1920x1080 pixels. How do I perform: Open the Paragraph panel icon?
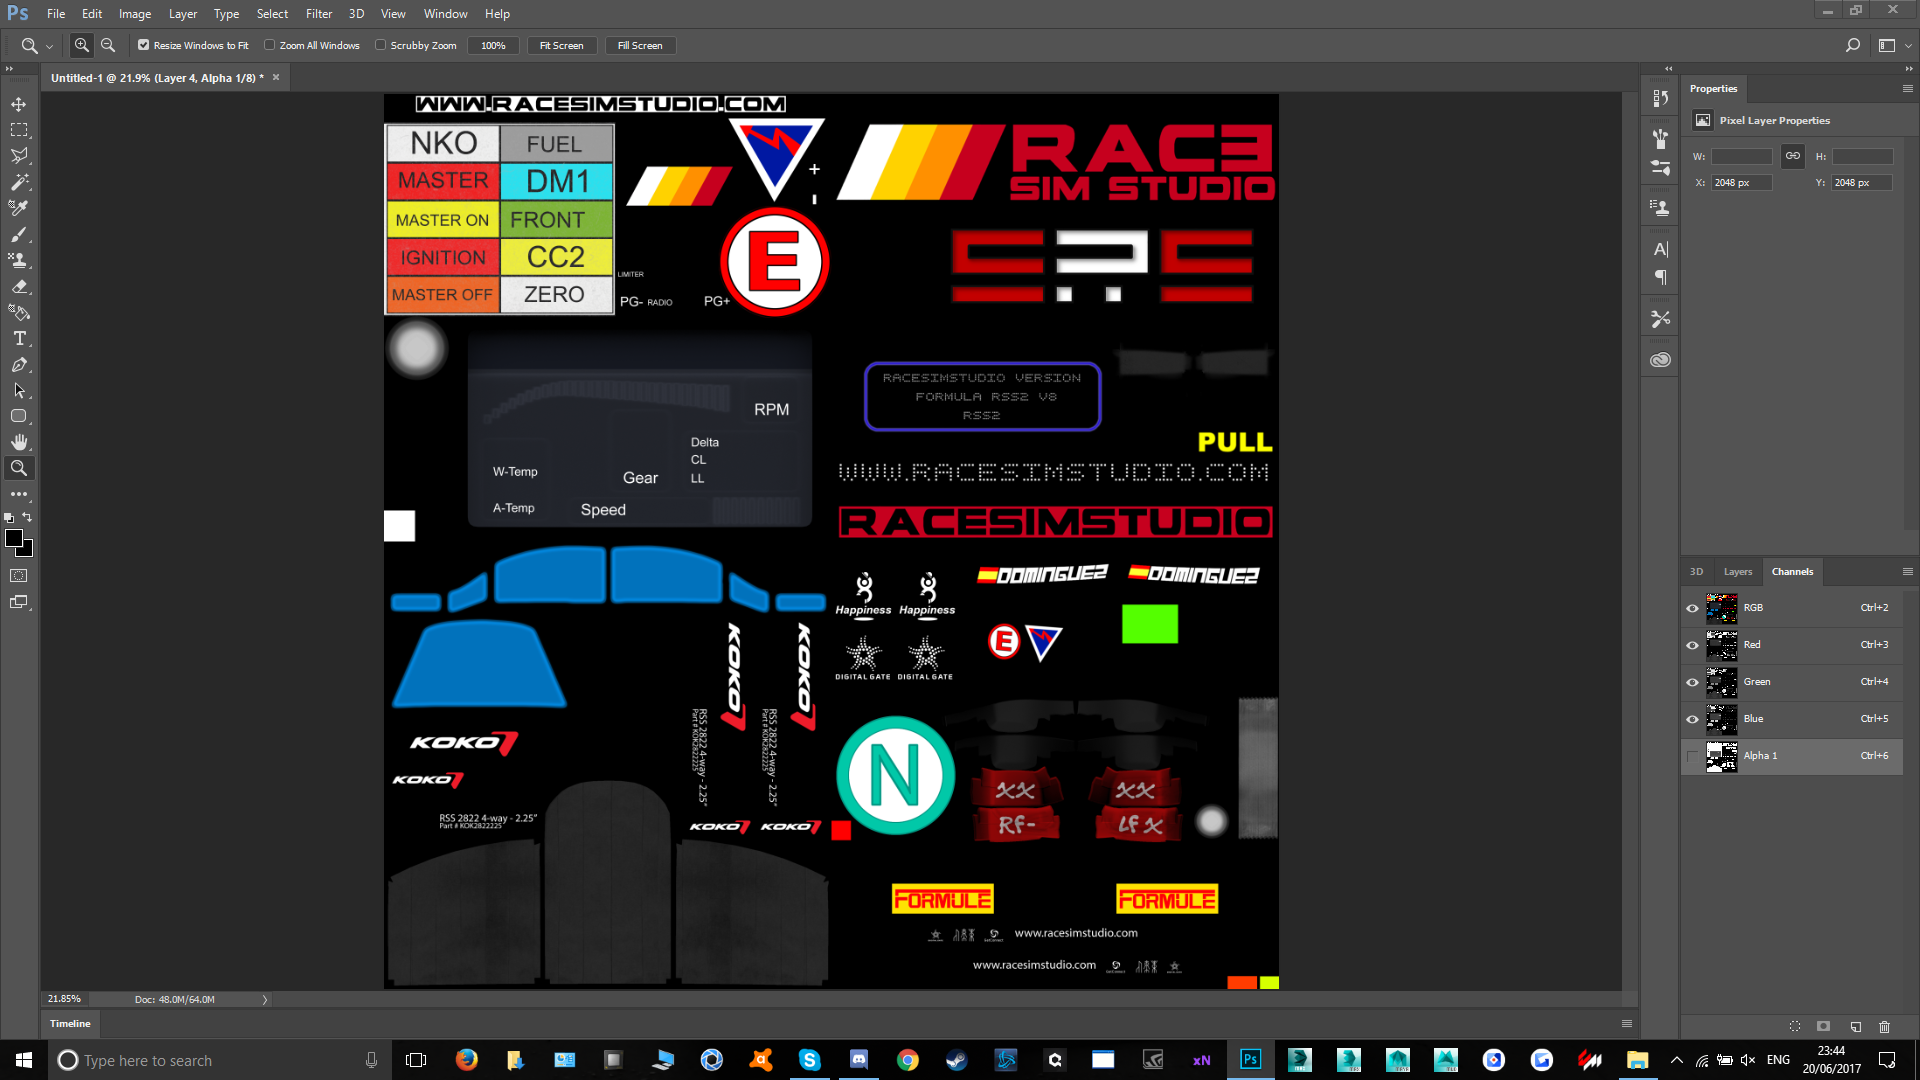coord(1661,277)
